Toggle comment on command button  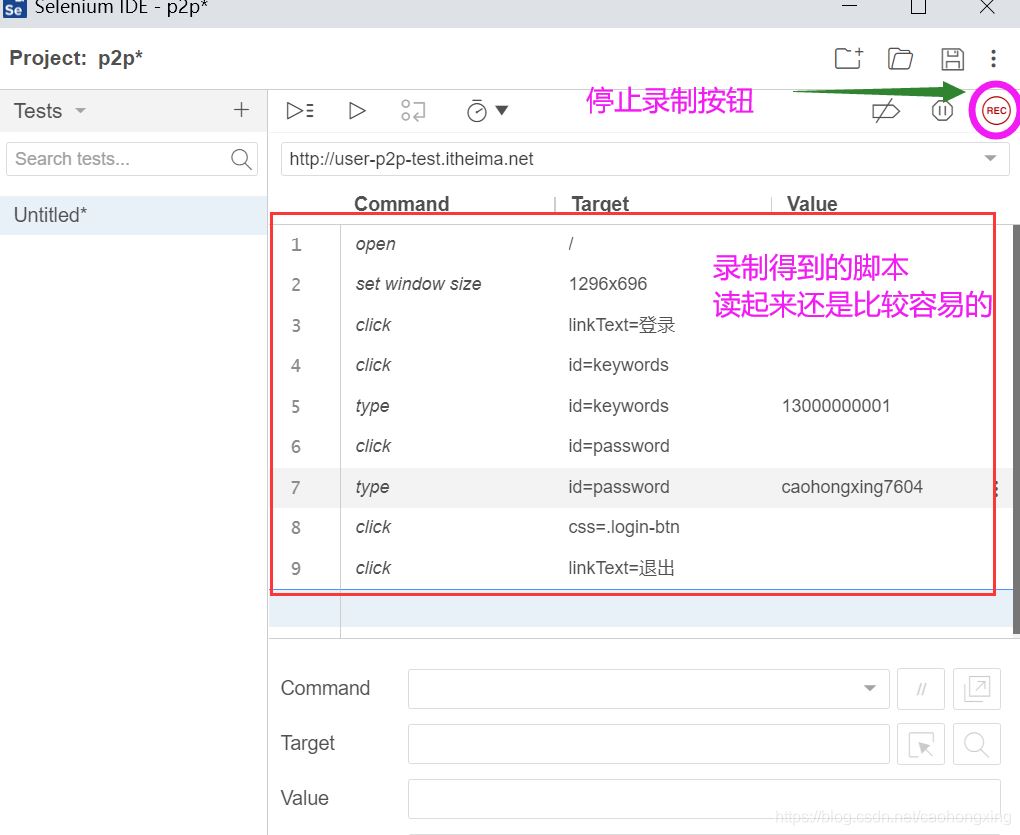[920, 689]
